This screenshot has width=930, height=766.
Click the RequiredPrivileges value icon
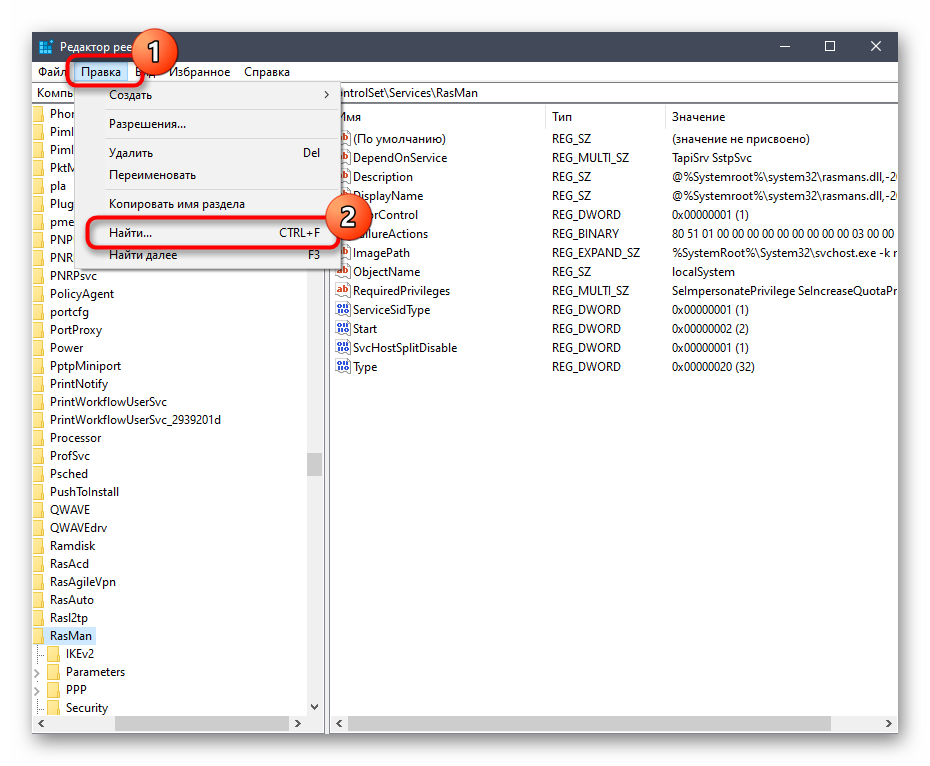pyautogui.click(x=345, y=291)
